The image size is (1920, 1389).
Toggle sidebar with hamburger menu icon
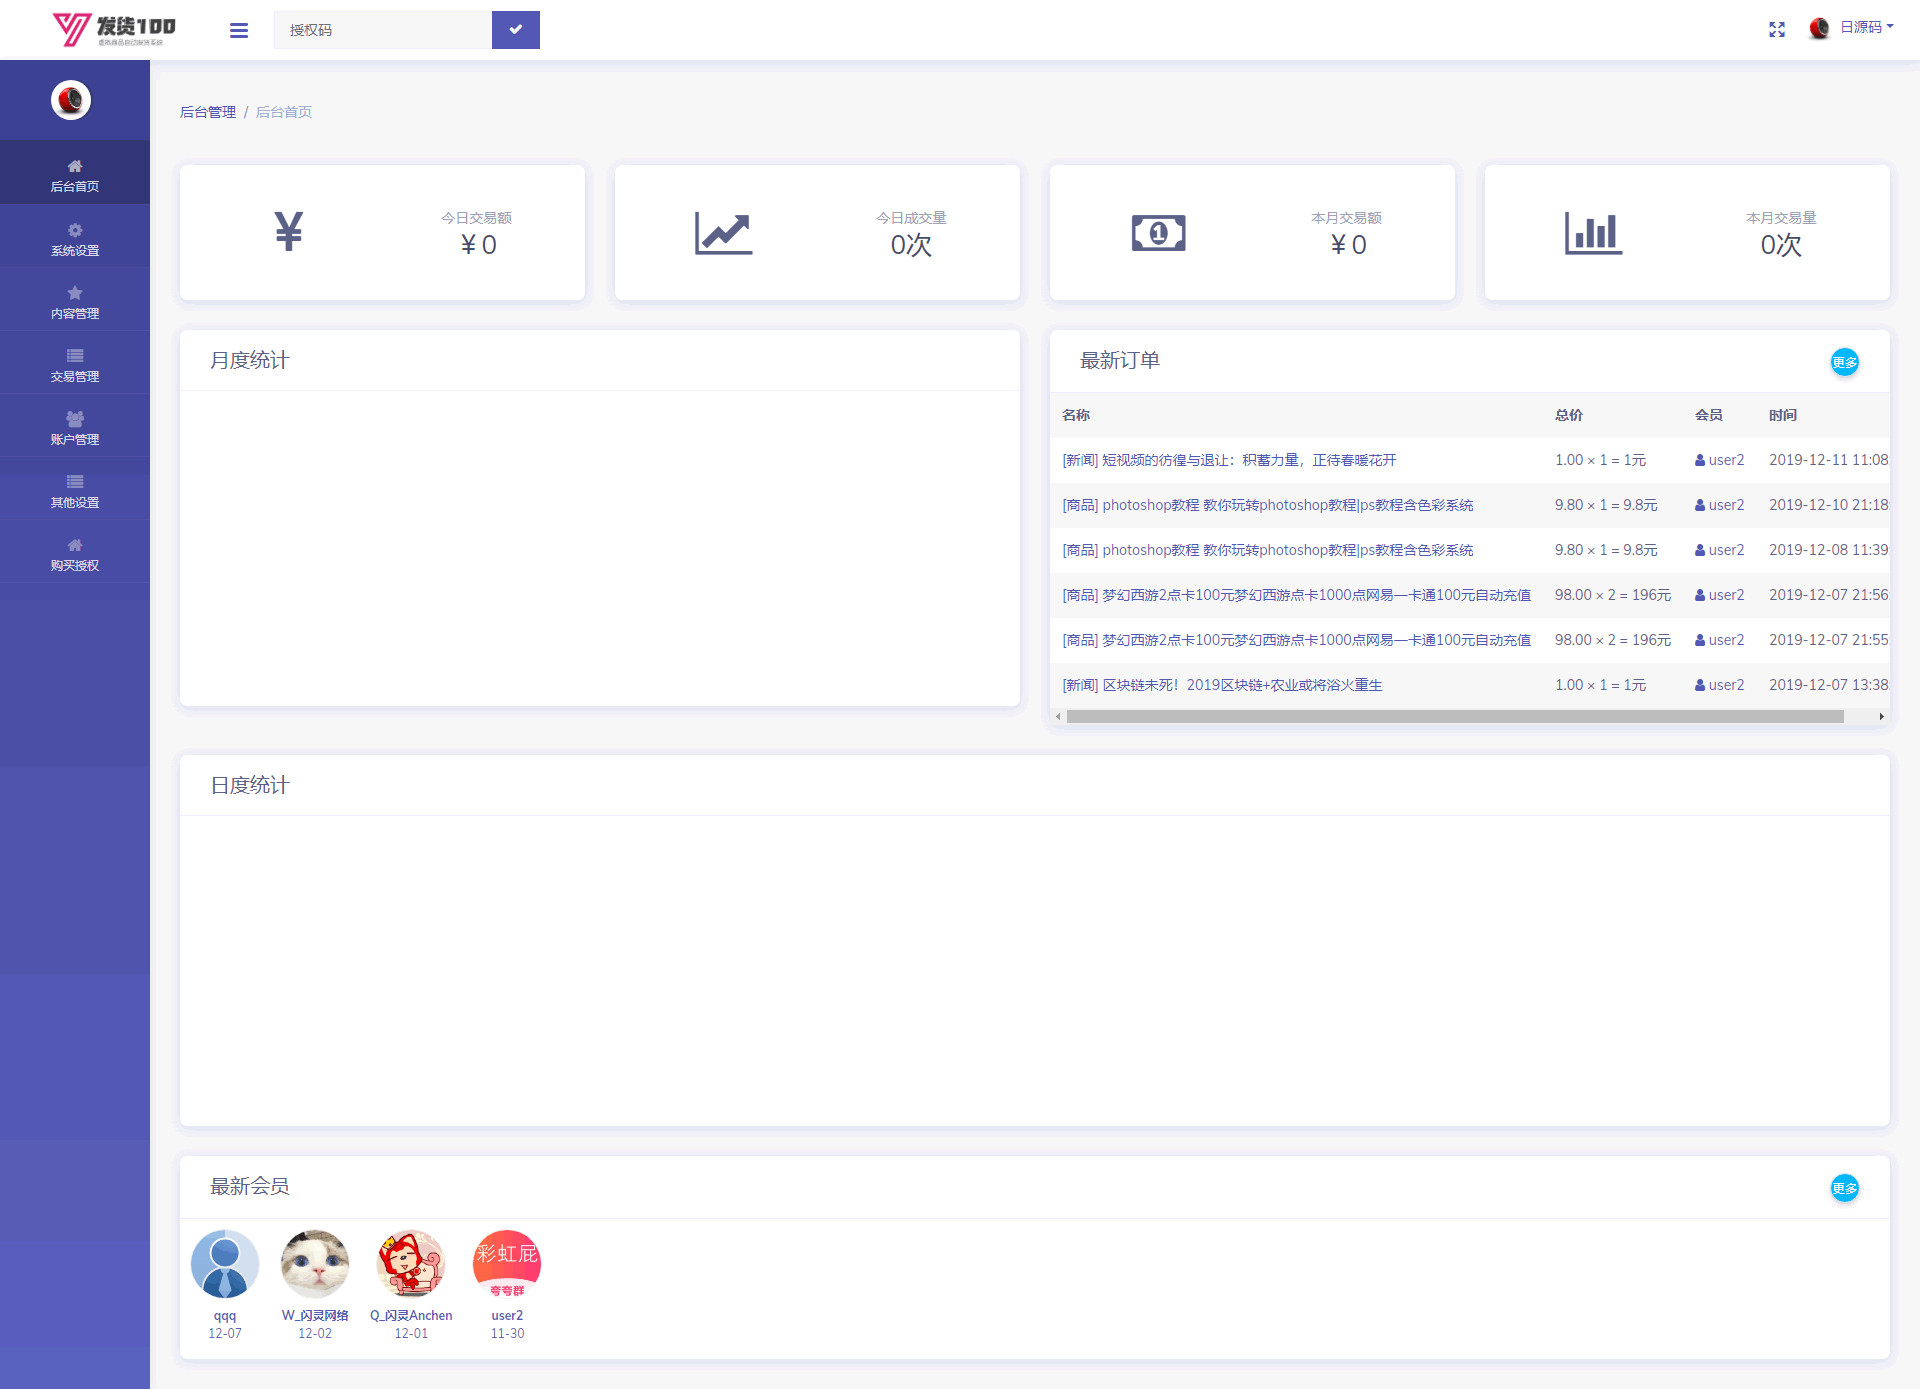pos(238,30)
